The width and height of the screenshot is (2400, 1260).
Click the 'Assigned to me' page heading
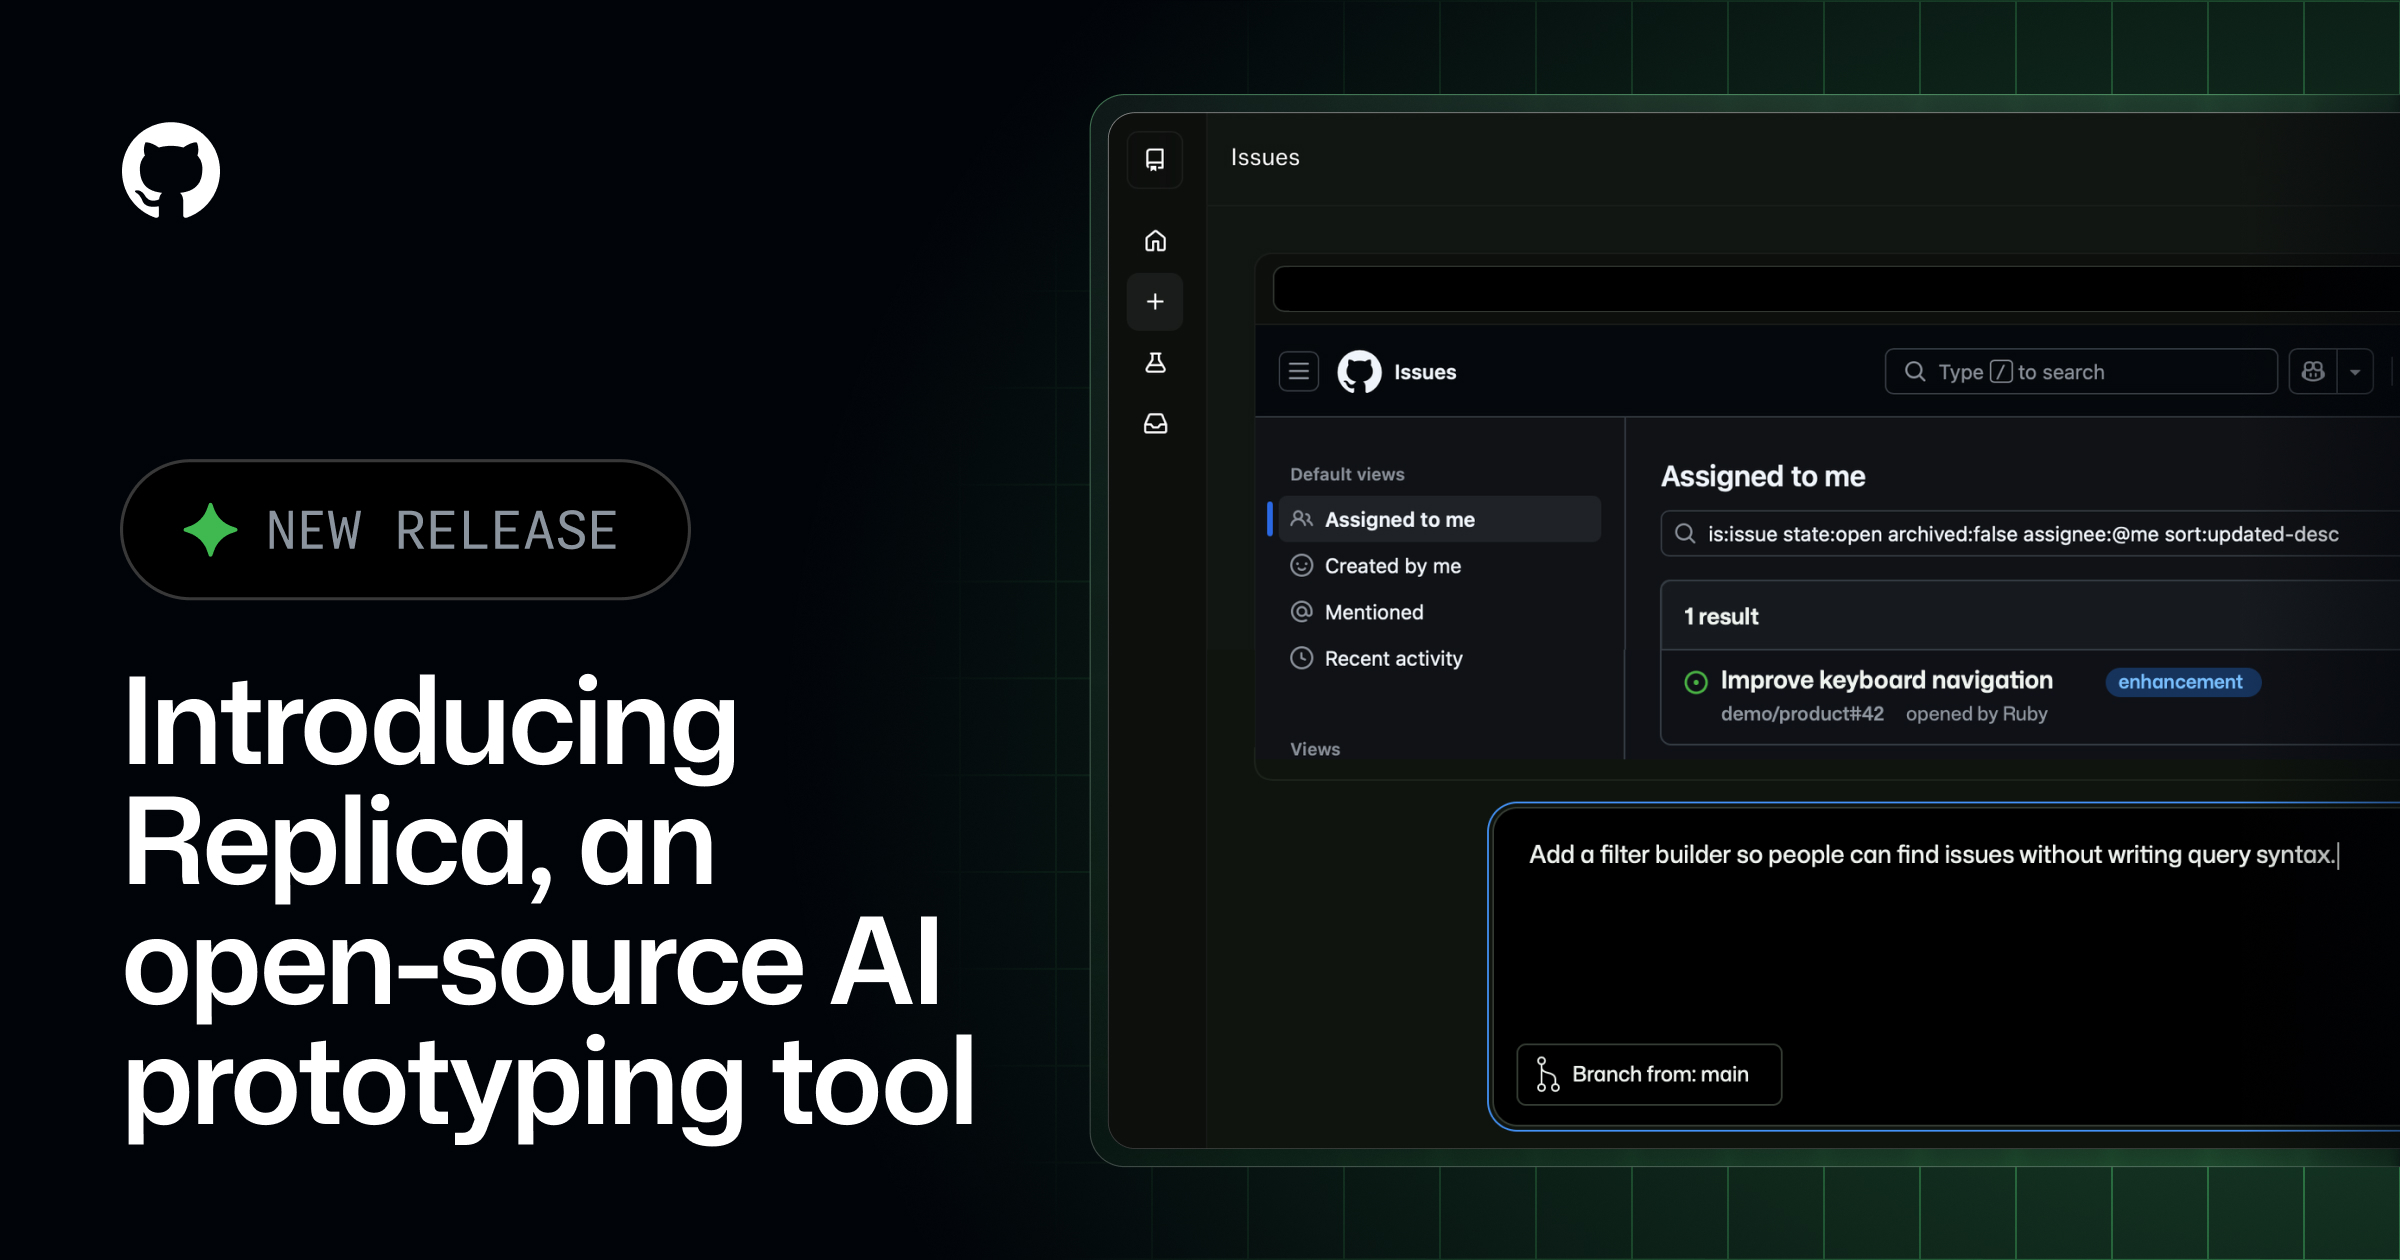1763,477
